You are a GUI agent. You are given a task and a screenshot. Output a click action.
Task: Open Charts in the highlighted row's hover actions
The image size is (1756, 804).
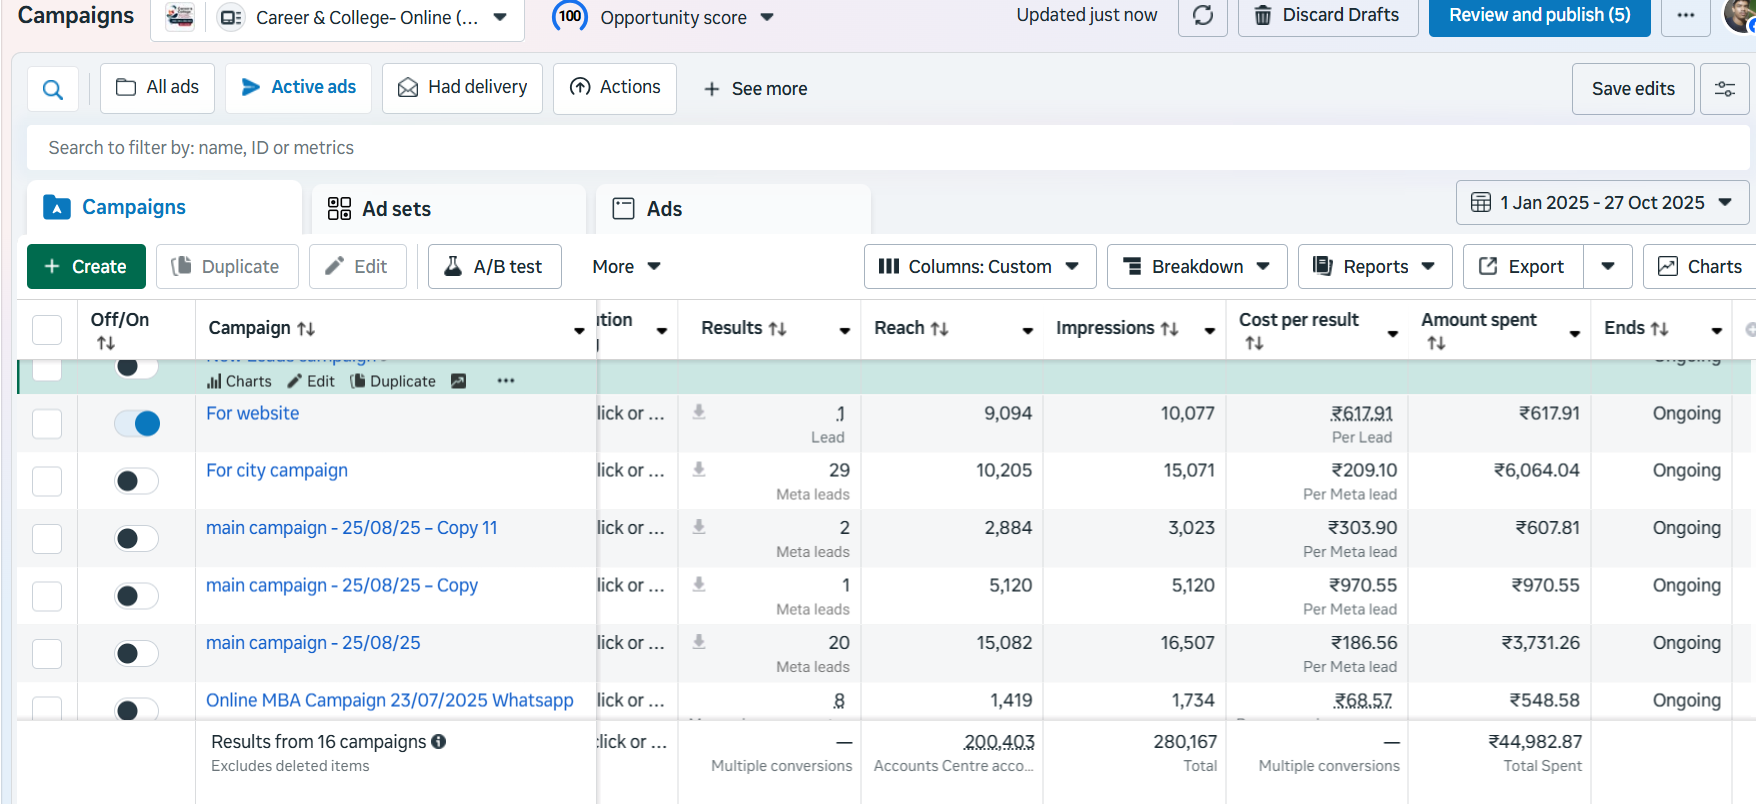coord(239,381)
